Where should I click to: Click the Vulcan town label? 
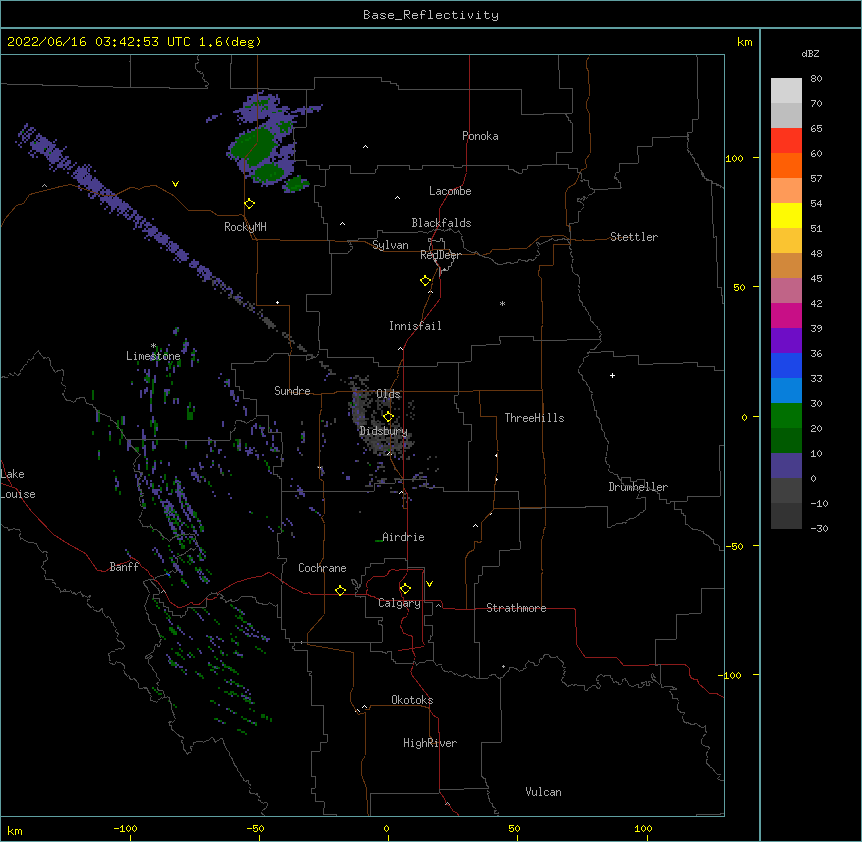point(543,792)
